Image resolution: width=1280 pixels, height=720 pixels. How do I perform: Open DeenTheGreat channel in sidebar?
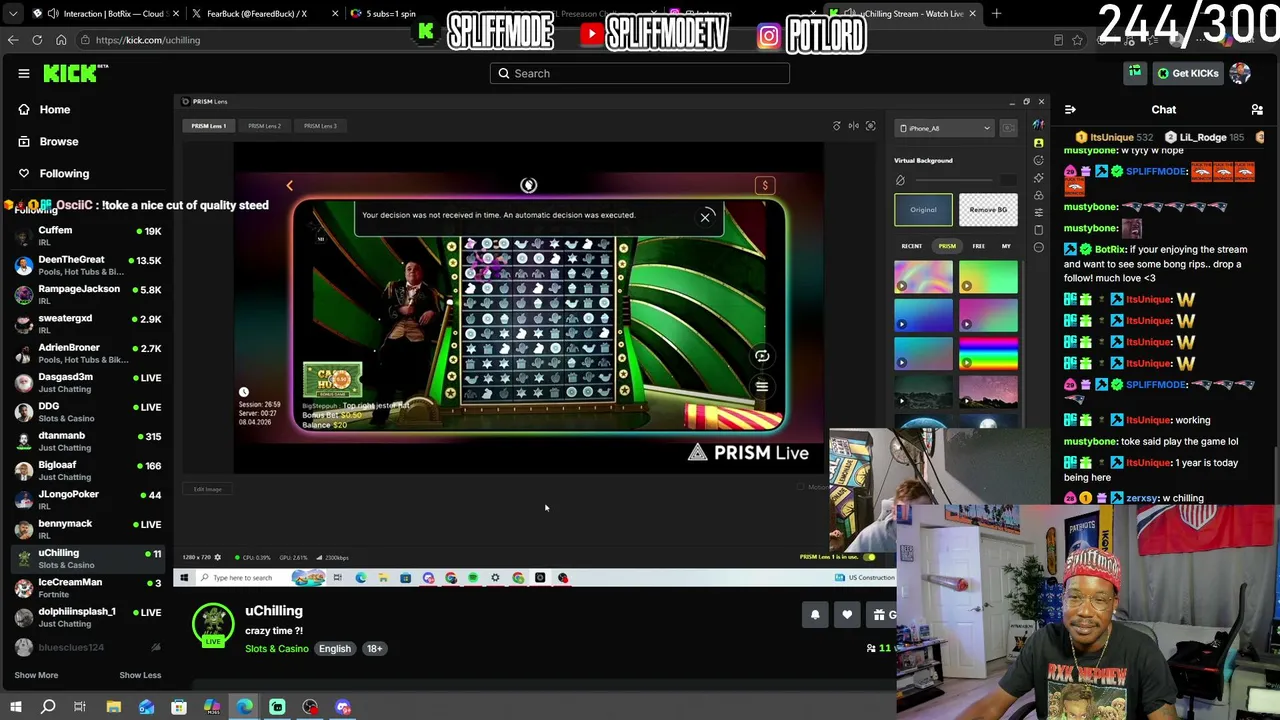pyautogui.click(x=87, y=265)
